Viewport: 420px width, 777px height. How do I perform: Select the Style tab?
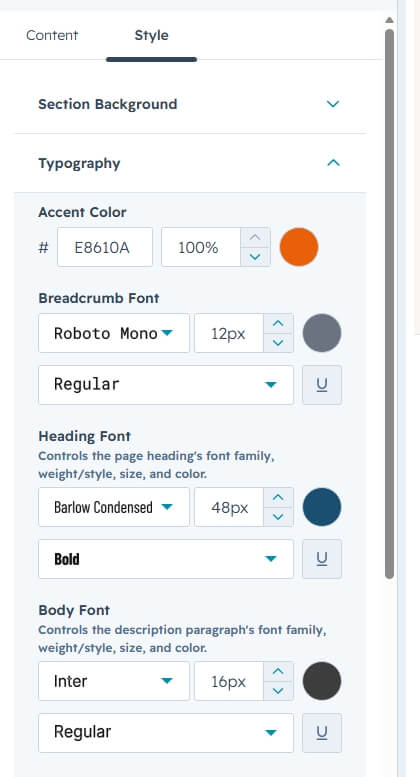[152, 35]
